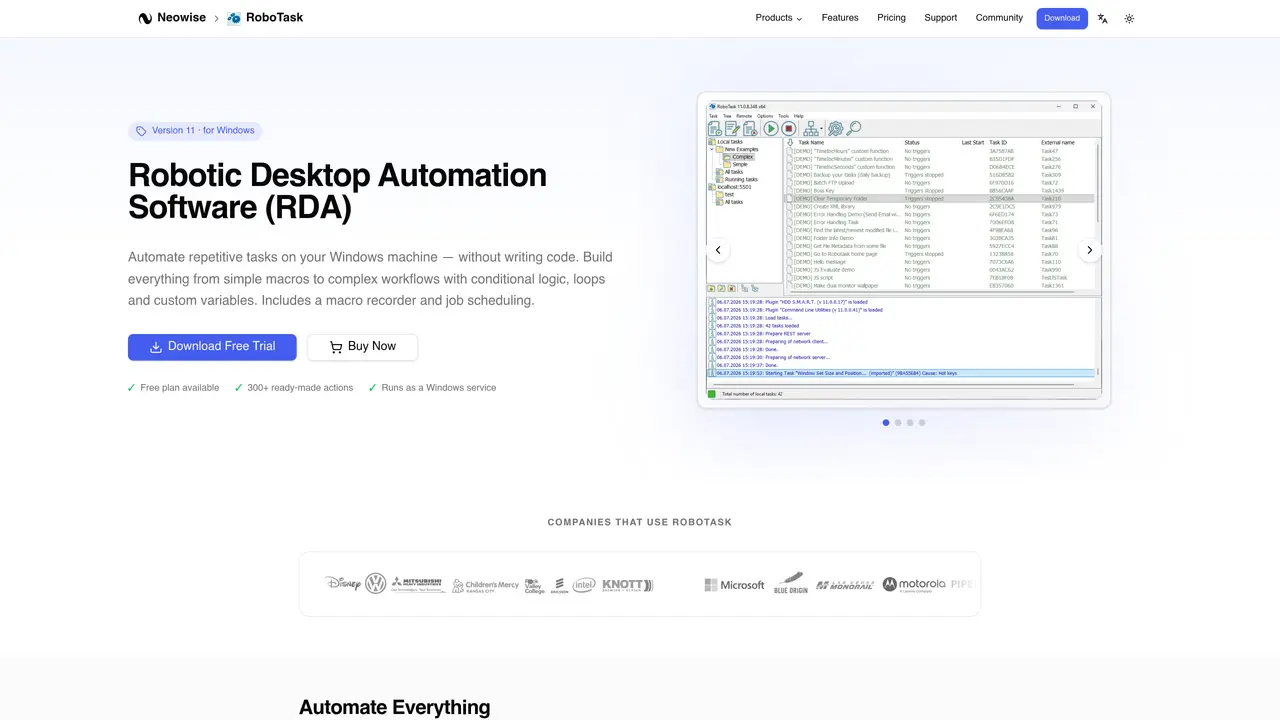1280x720 pixels.
Task: Click the green Run task icon in RoboTask screenshot
Action: 771,129
